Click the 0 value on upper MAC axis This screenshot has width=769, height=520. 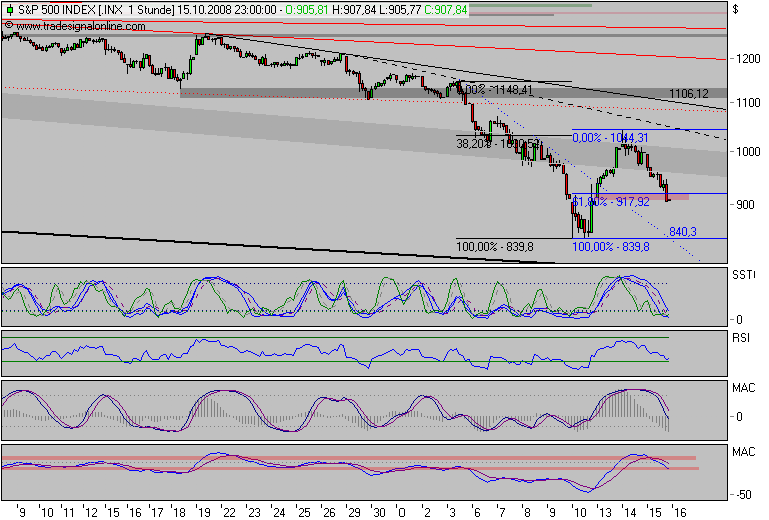pyautogui.click(x=739, y=417)
